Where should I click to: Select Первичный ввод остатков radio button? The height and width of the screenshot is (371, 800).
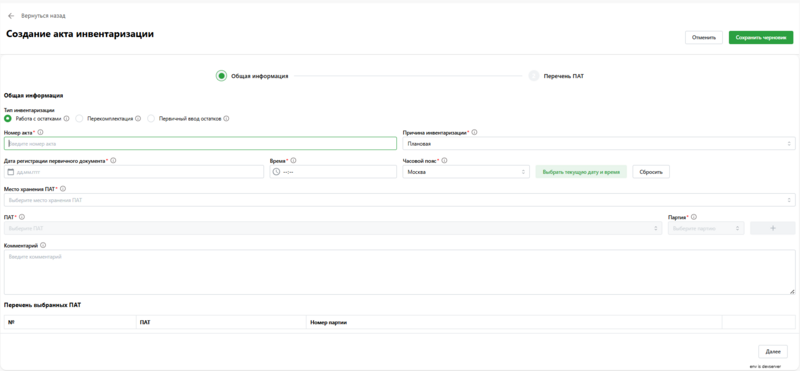coord(151,118)
